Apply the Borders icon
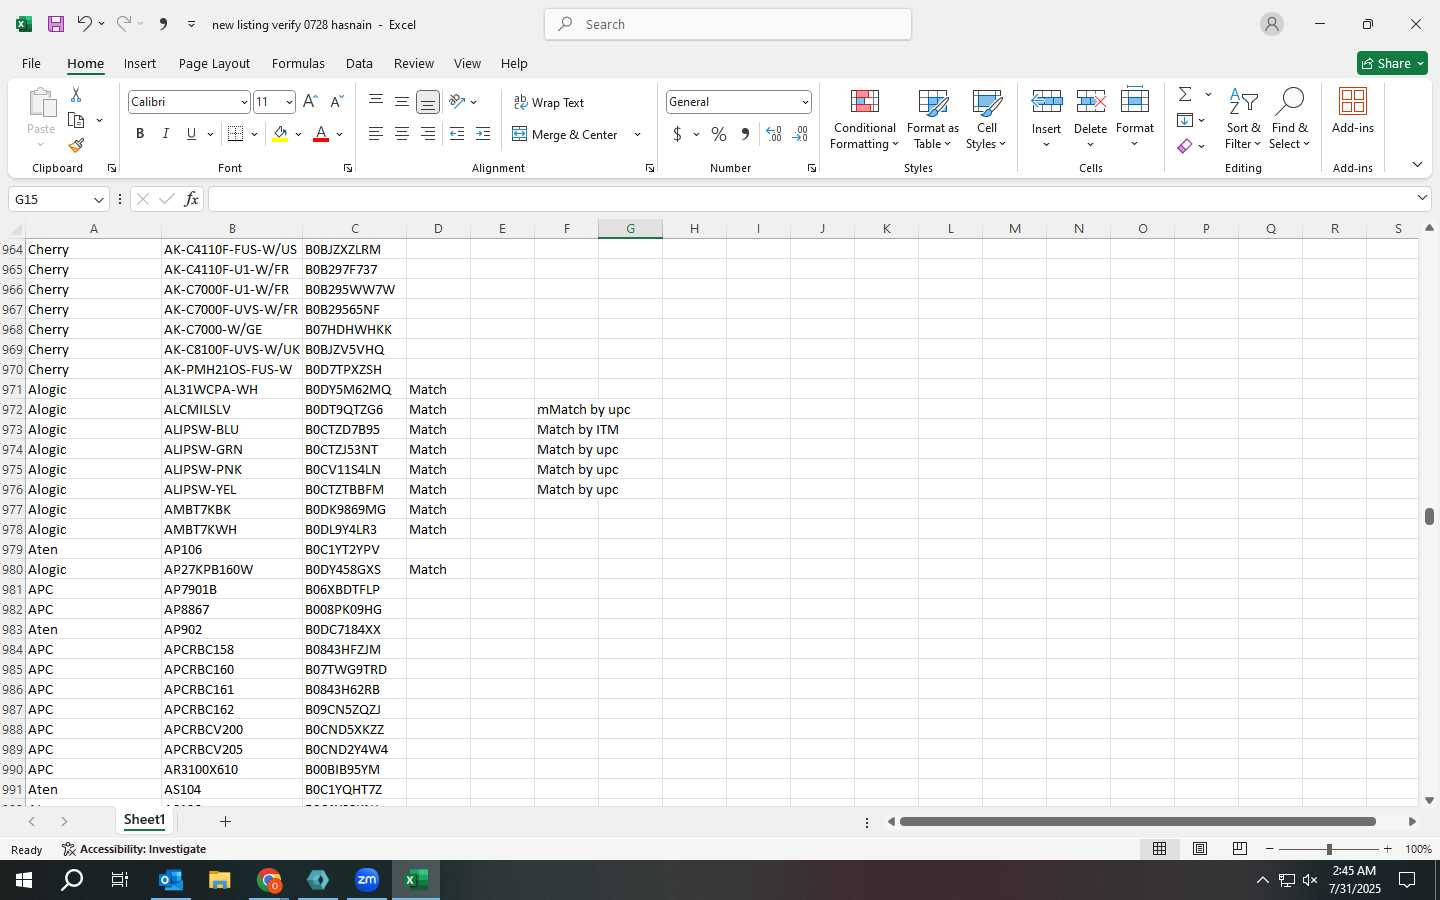The height and width of the screenshot is (900, 1440). coord(236,134)
